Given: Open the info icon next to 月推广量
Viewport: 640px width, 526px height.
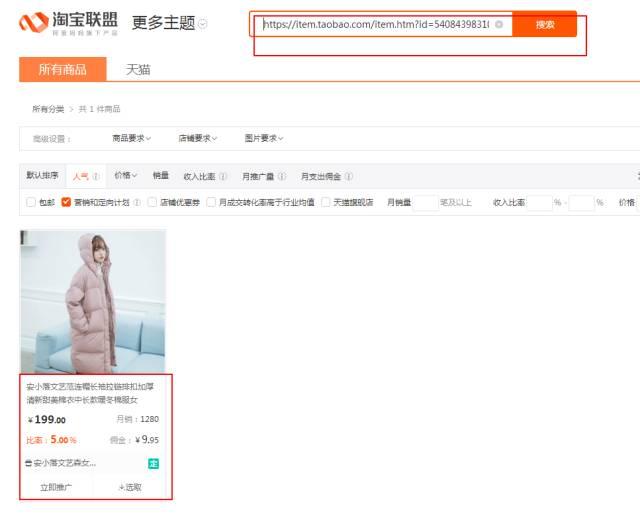Looking at the screenshot, I should tap(282, 176).
